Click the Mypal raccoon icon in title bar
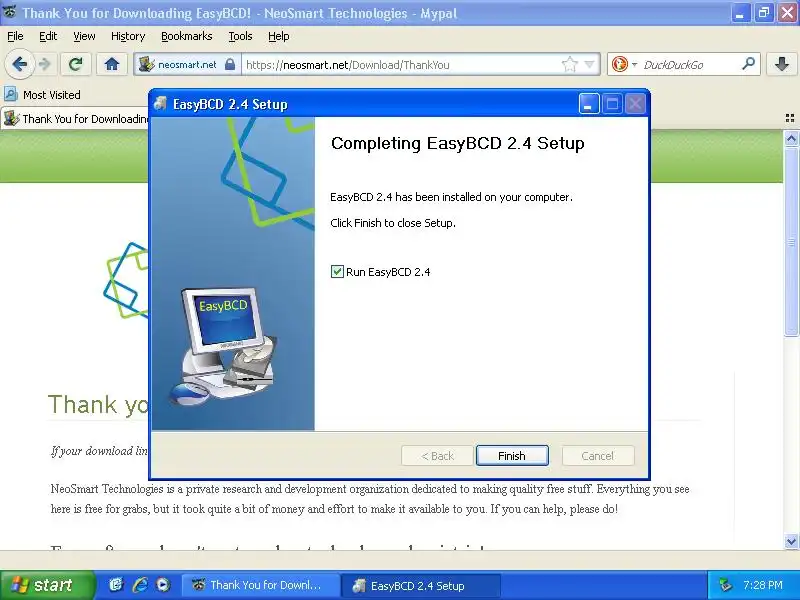The image size is (800, 600). pyautogui.click(x=10, y=12)
